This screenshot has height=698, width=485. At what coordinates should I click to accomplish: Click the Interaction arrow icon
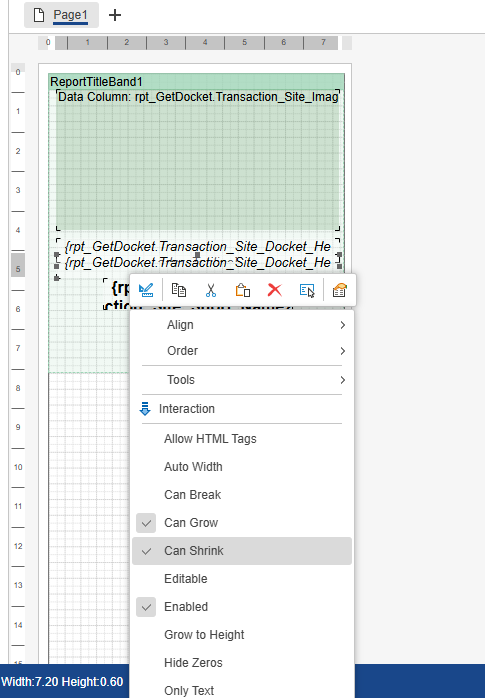coord(145,409)
